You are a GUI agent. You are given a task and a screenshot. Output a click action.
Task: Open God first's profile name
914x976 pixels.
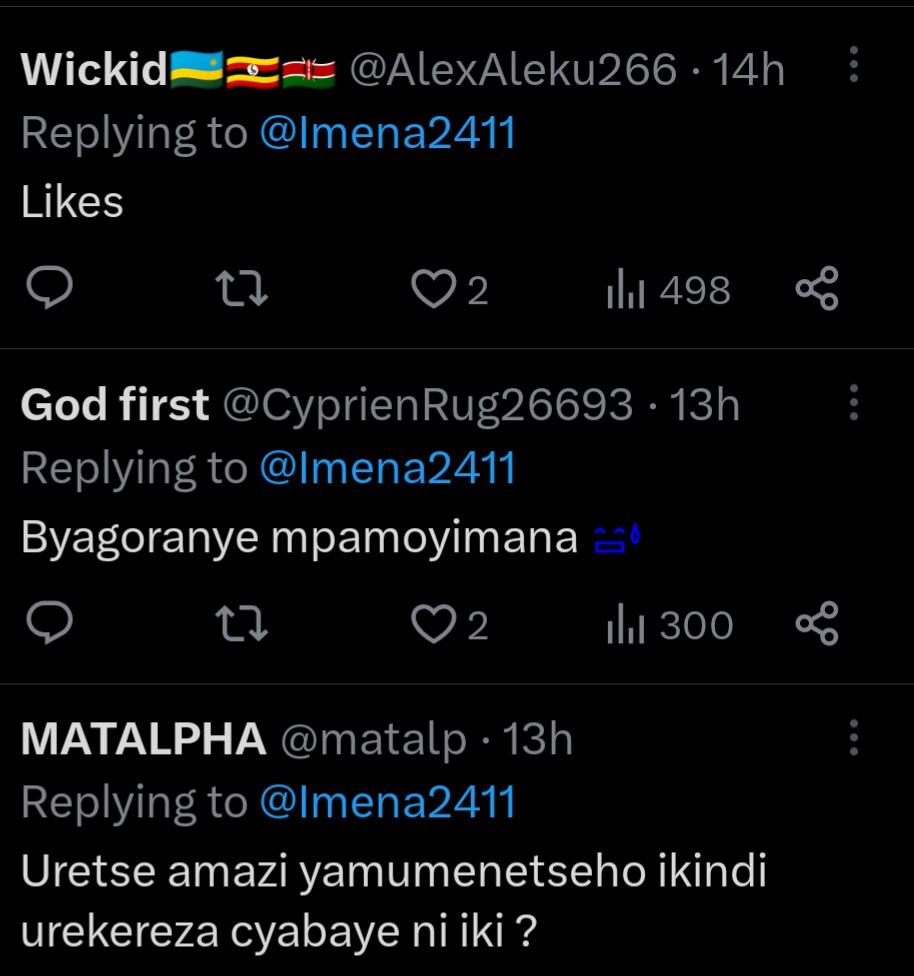coord(115,404)
